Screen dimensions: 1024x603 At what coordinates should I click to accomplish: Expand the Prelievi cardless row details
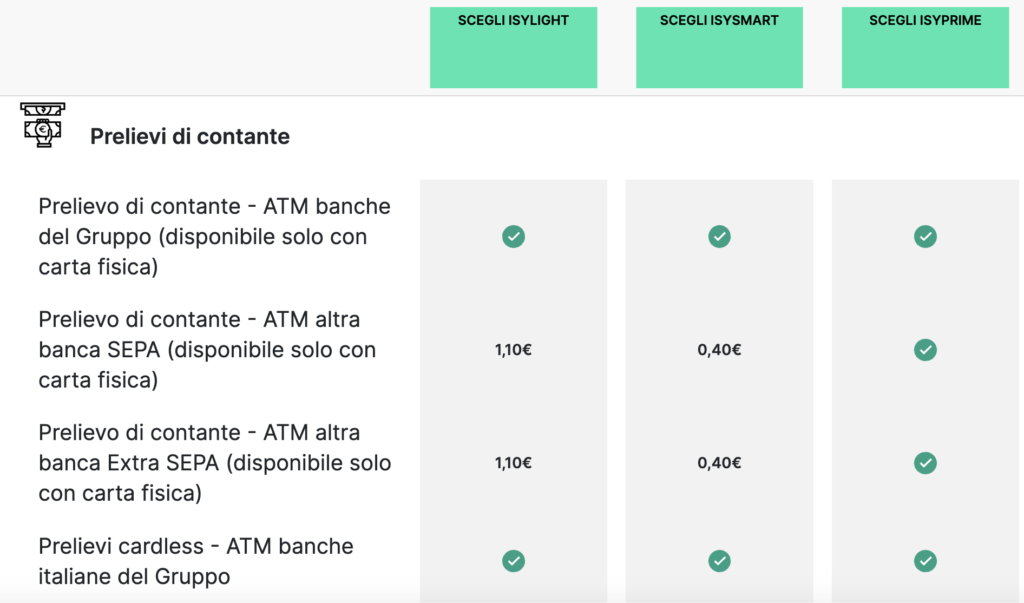pos(195,561)
